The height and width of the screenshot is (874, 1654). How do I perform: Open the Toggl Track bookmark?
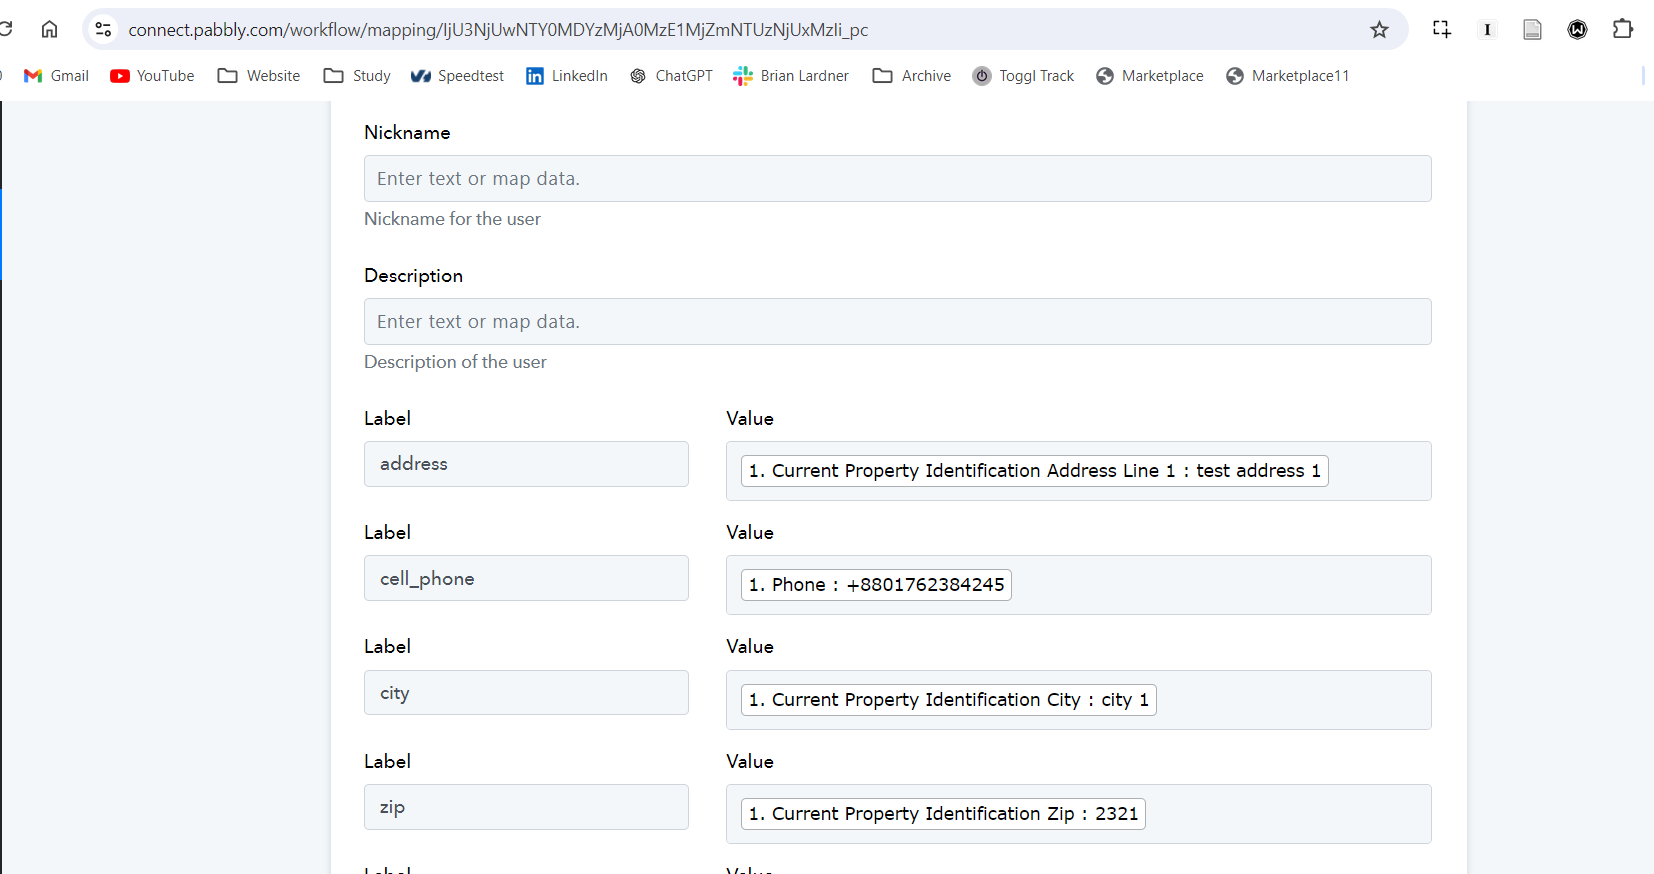pos(1024,76)
